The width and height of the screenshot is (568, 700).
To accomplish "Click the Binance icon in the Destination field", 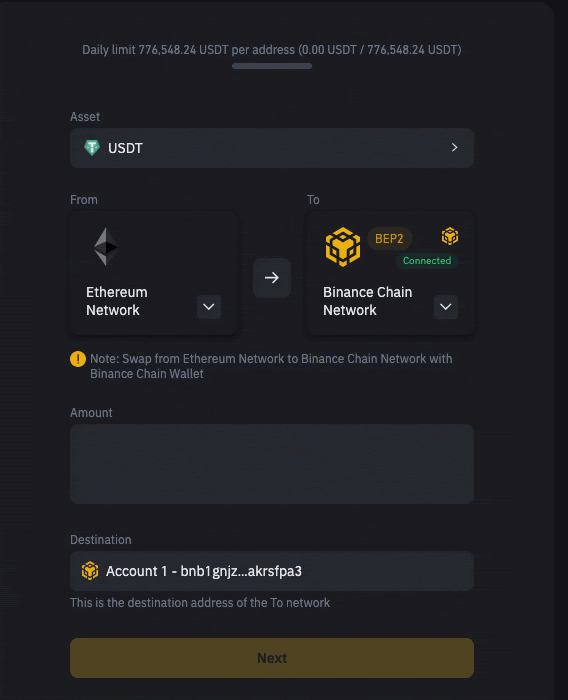I will pos(90,571).
